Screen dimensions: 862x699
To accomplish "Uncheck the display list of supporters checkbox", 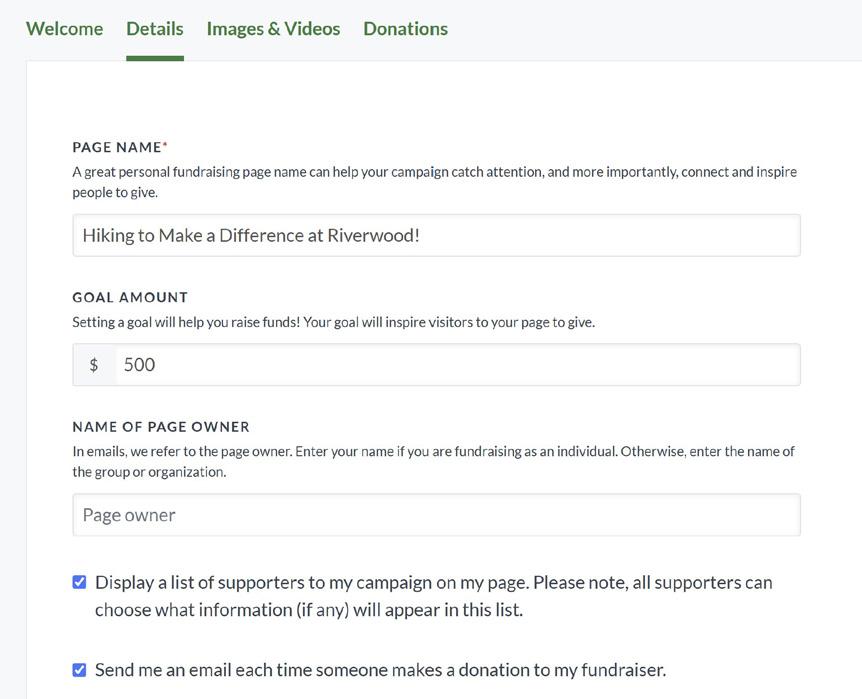I will (x=80, y=582).
